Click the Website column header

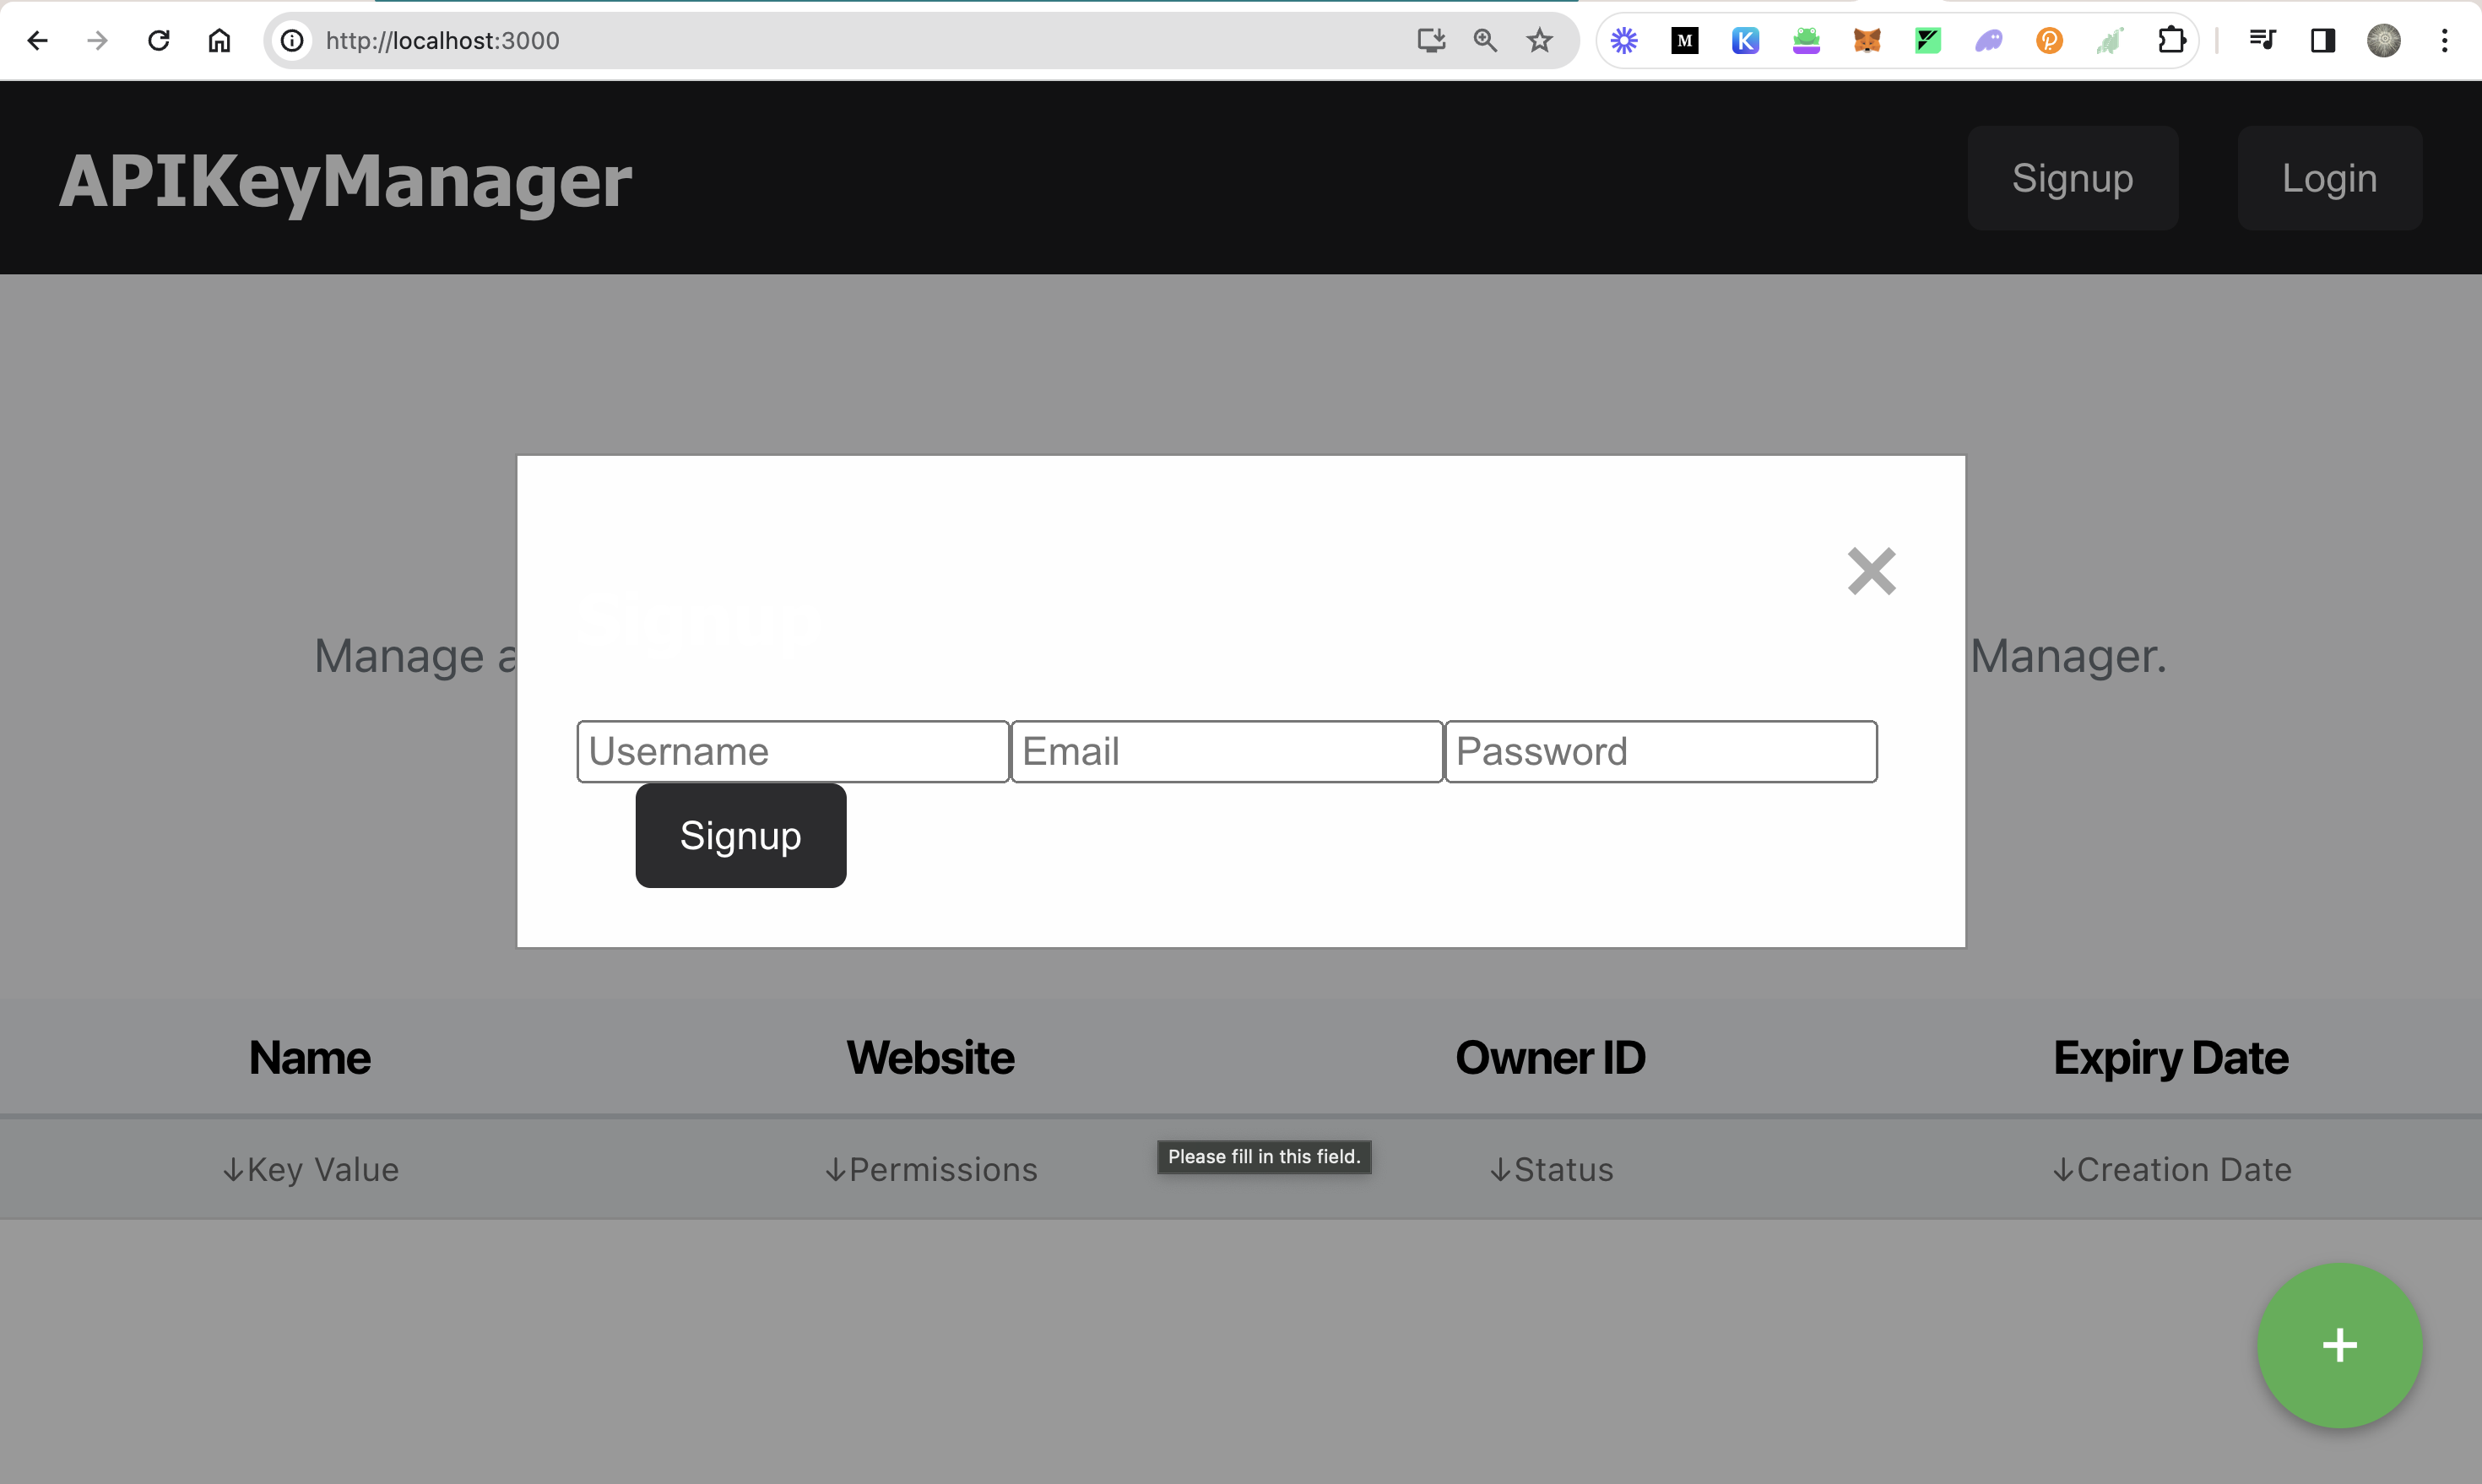click(x=930, y=1057)
